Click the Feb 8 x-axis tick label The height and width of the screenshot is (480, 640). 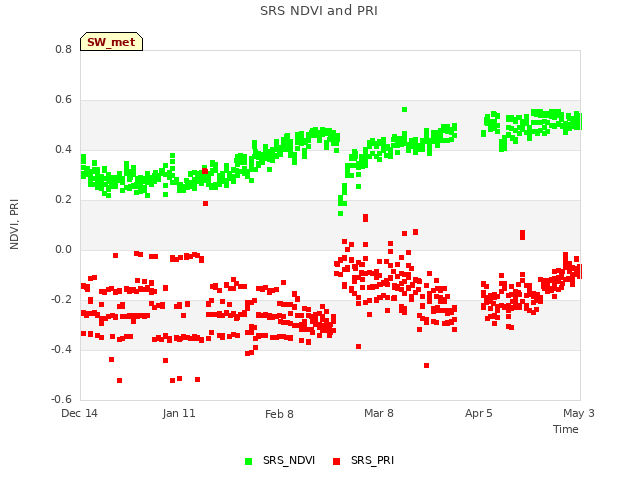coord(279,414)
